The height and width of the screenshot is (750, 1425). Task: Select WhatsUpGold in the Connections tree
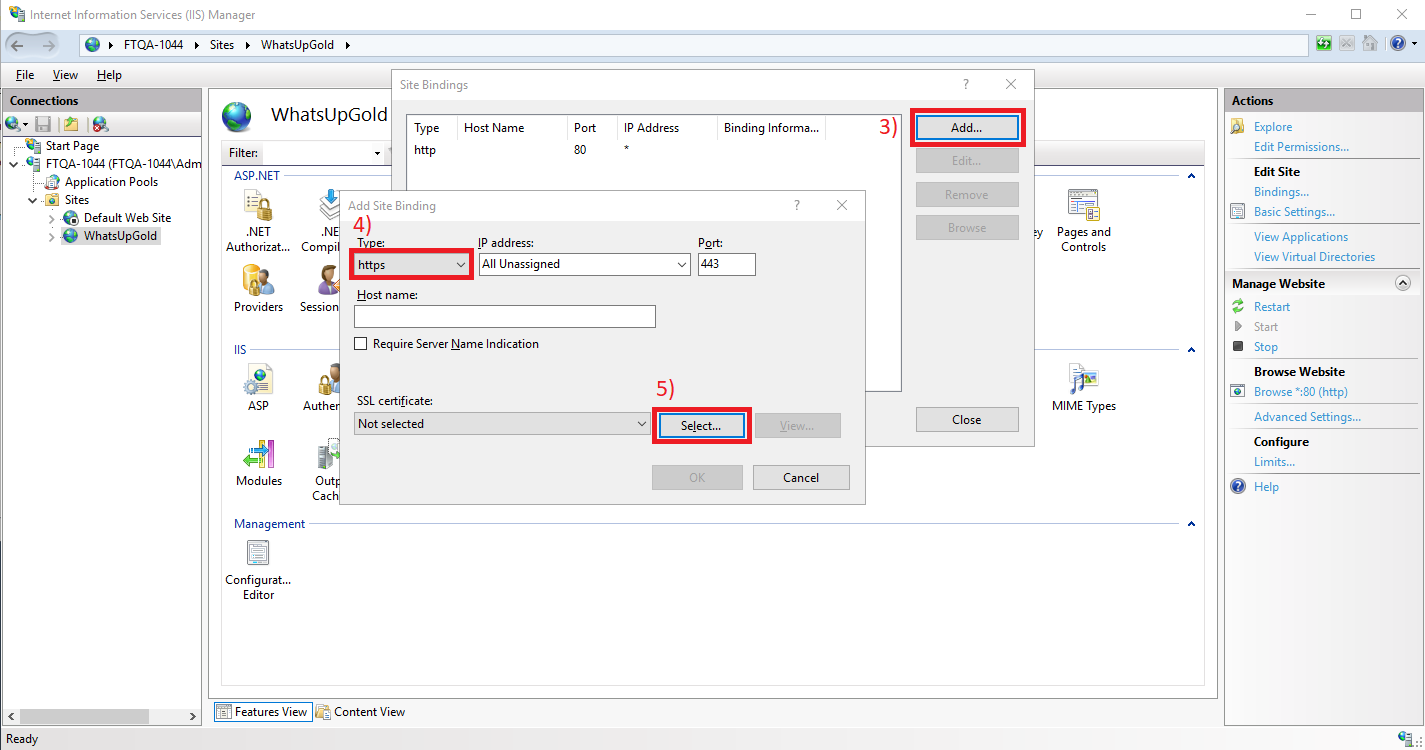120,236
